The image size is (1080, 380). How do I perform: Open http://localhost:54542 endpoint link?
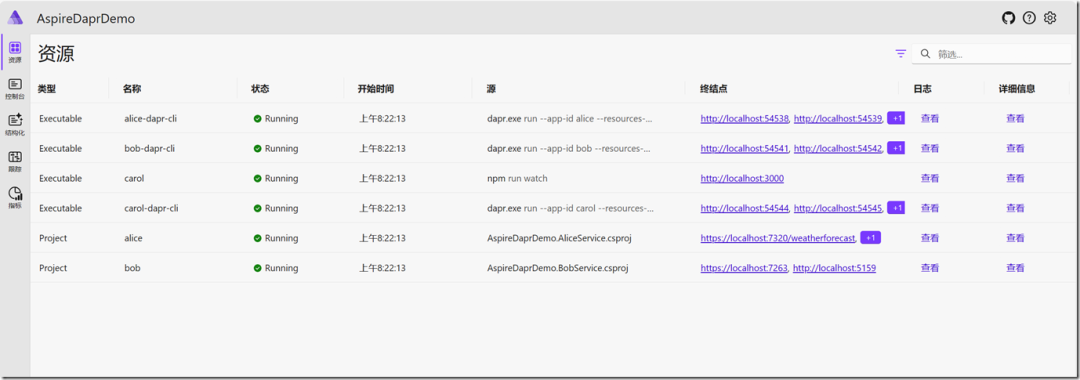[838, 148]
